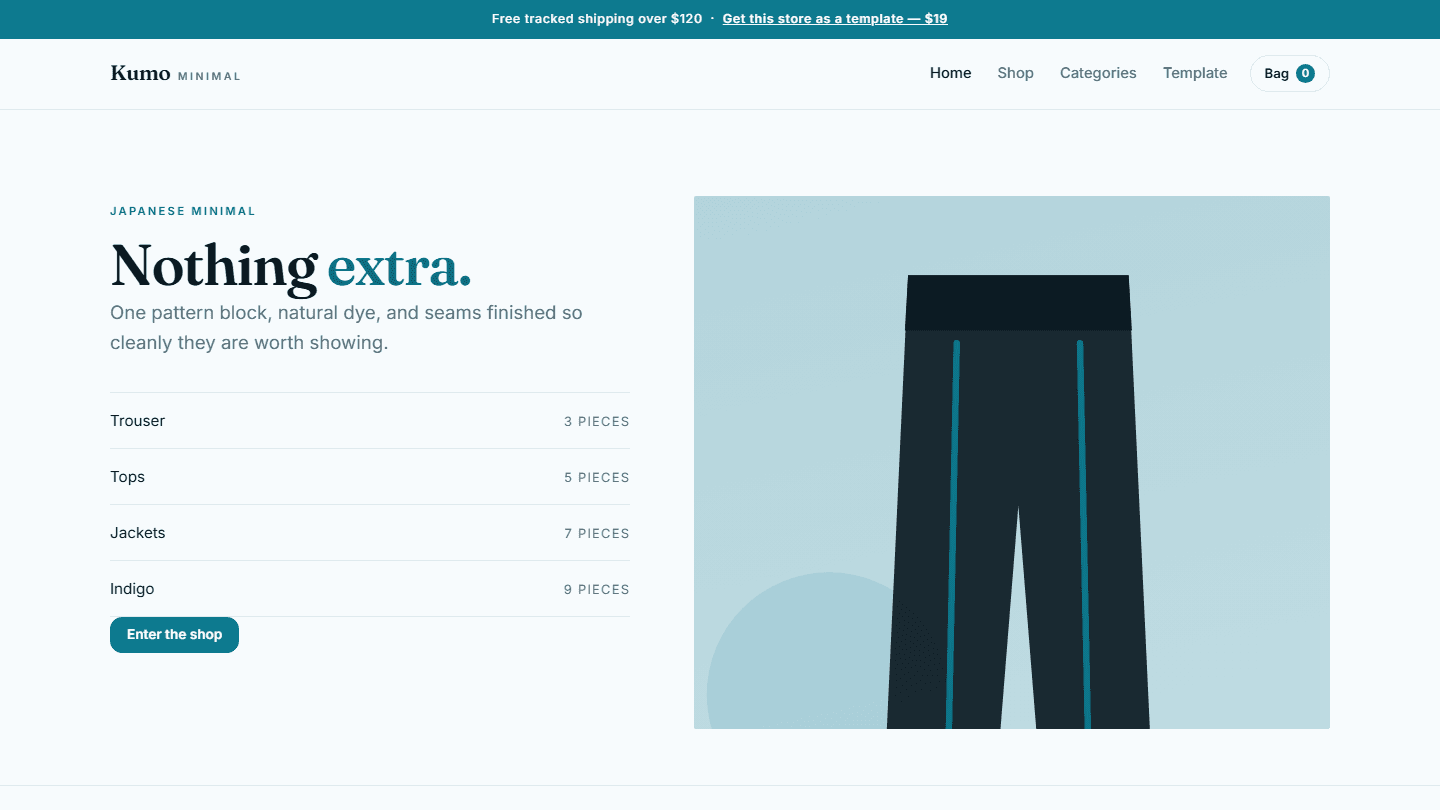Open the Kumo Minimal logo link
Viewport: 1440px width, 810px height.
click(175, 73)
